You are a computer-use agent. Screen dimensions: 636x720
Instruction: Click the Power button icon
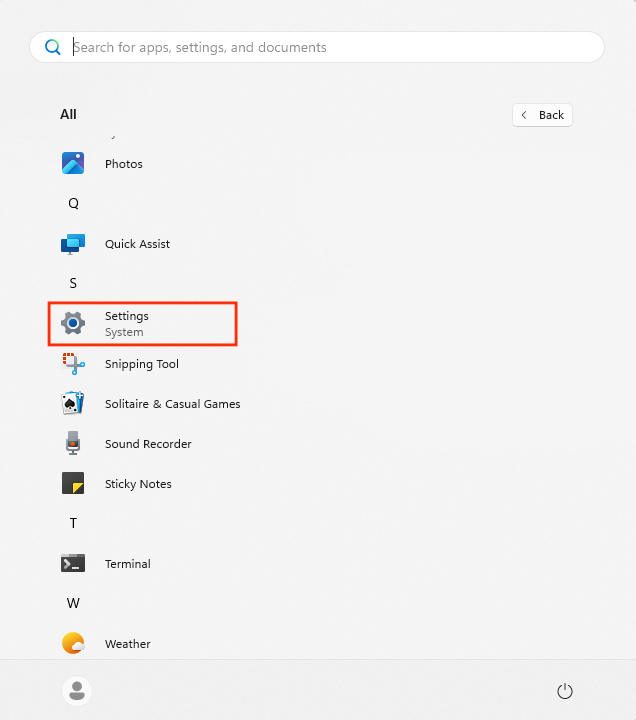tap(565, 691)
